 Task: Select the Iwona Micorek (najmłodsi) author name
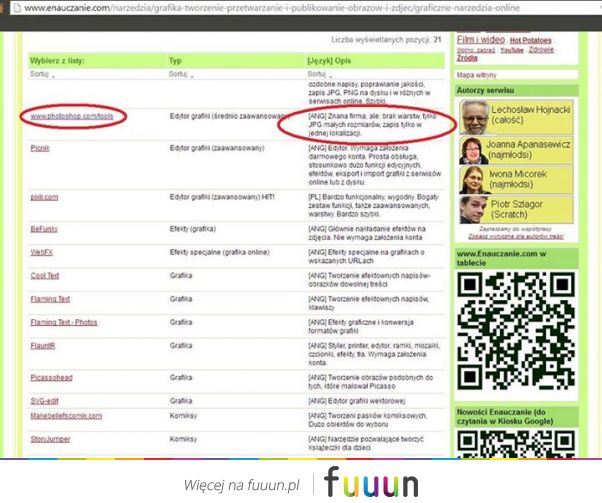point(518,179)
